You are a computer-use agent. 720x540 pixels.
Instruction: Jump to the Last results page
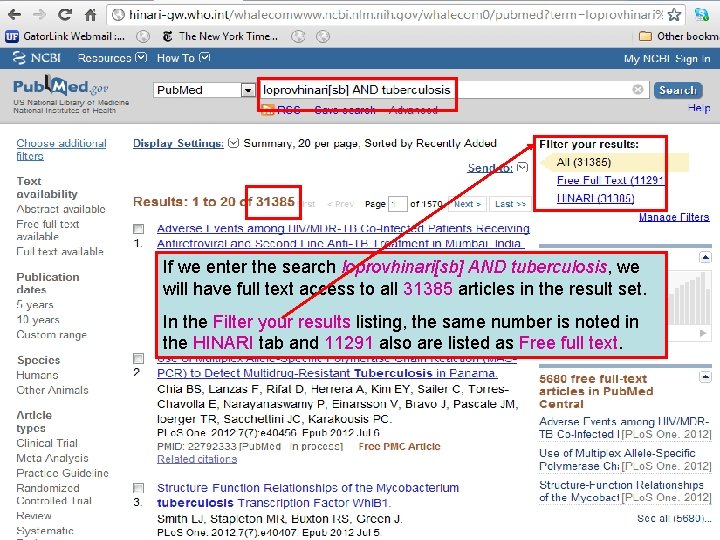[510, 204]
